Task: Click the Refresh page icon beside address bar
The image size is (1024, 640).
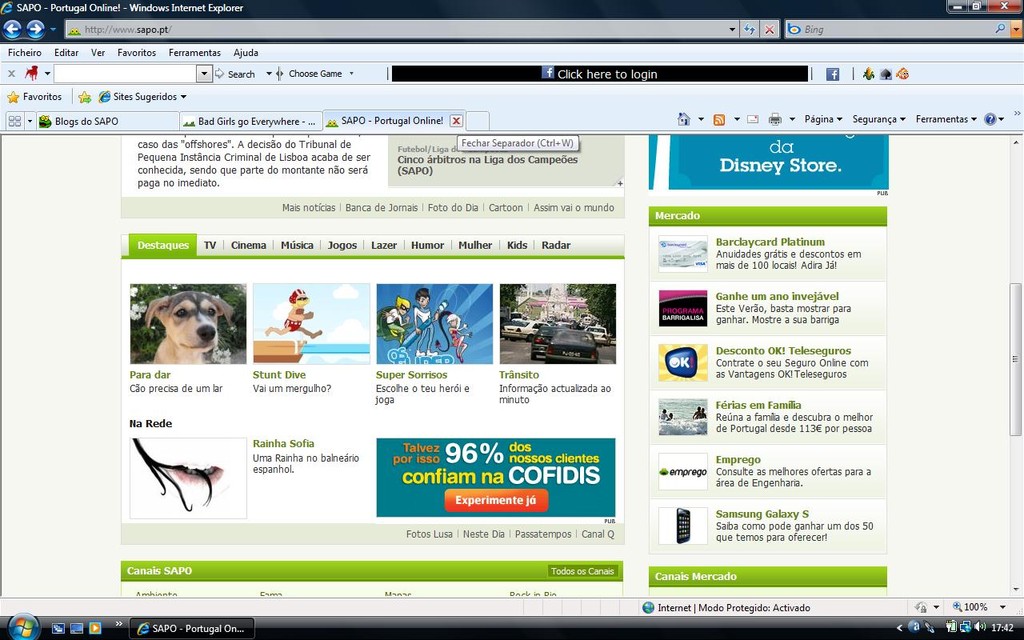Action: [749, 29]
